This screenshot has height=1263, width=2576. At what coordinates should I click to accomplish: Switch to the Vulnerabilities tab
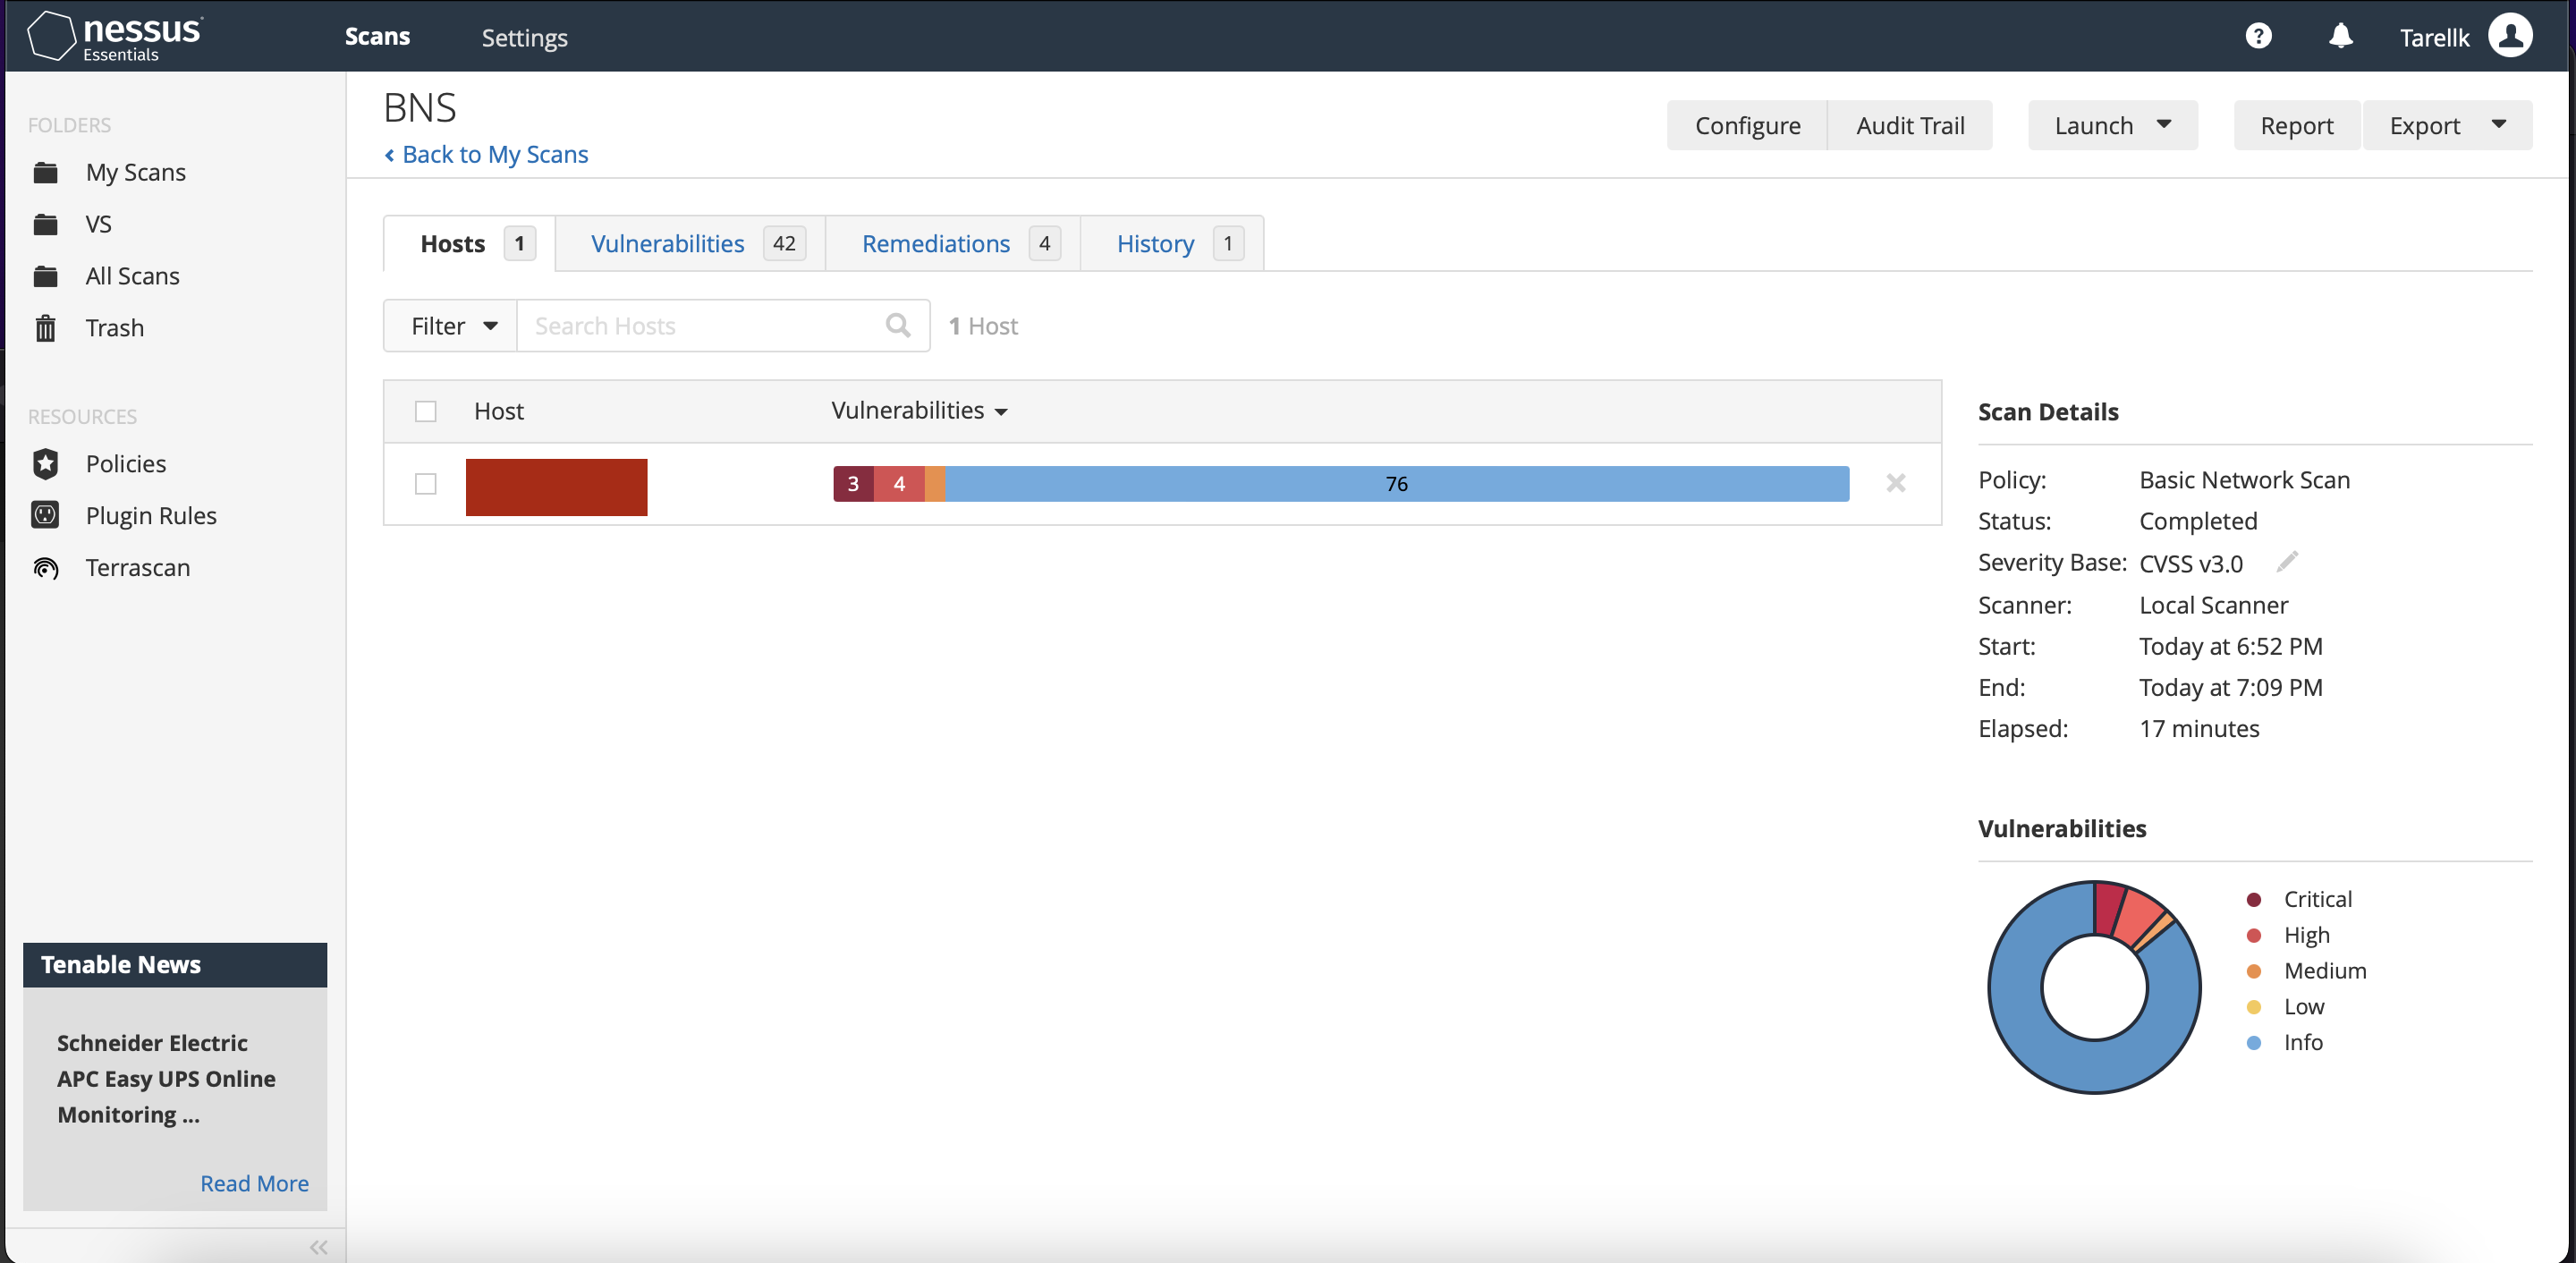pos(668,243)
